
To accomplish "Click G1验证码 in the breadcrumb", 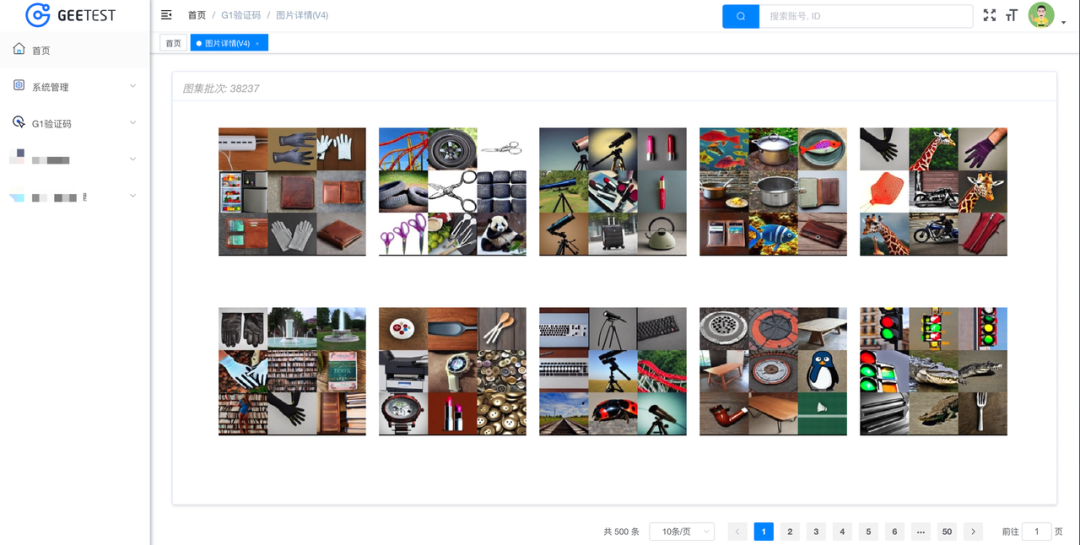I will click(241, 15).
